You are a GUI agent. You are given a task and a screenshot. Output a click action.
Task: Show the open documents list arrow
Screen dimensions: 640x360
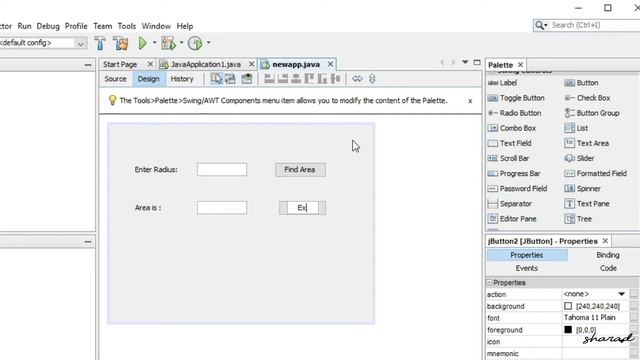point(465,62)
